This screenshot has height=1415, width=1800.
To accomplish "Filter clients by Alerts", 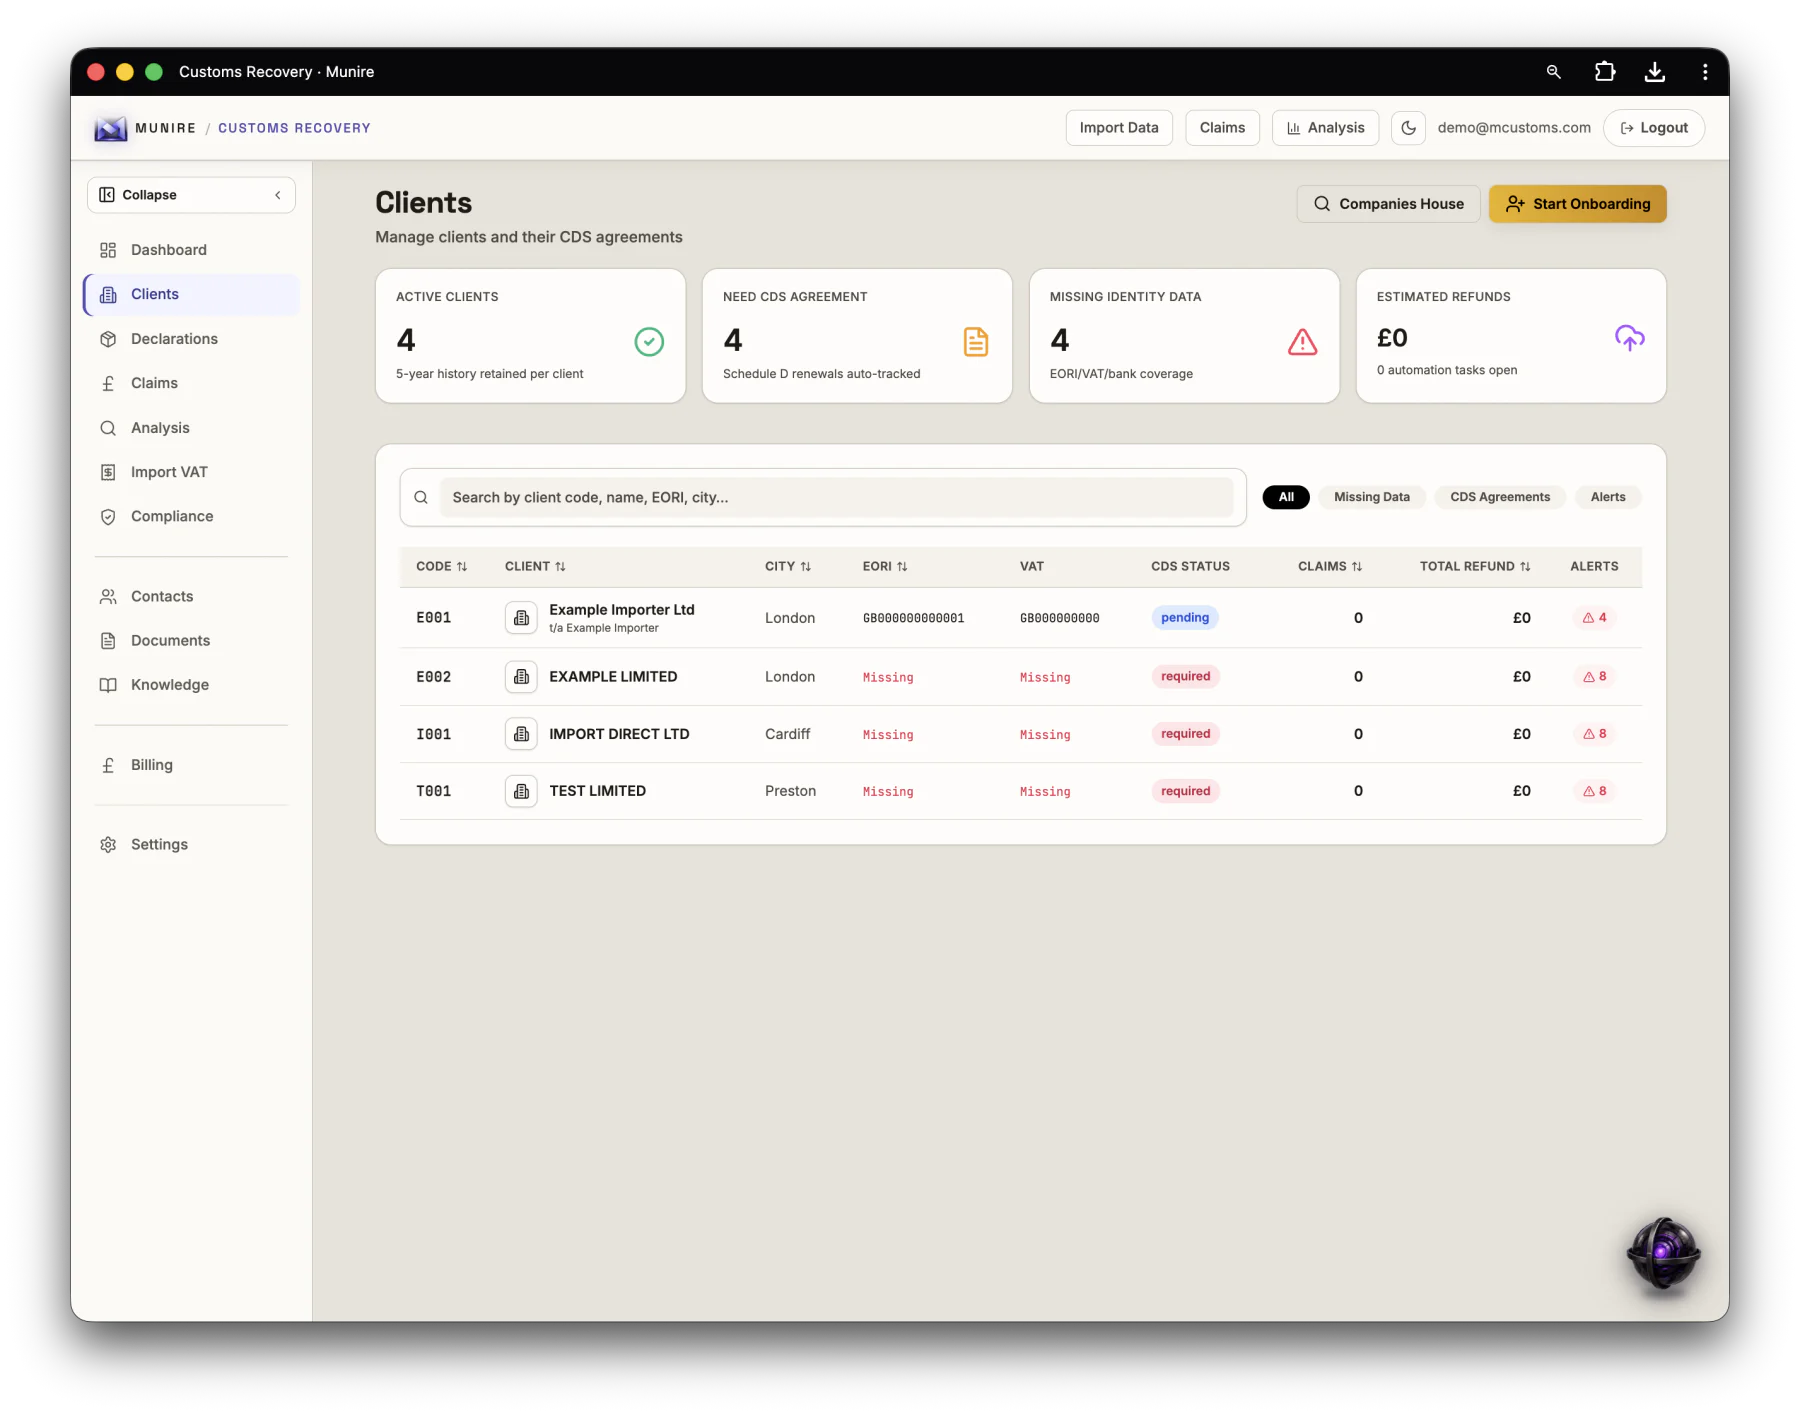I will click(x=1608, y=497).
